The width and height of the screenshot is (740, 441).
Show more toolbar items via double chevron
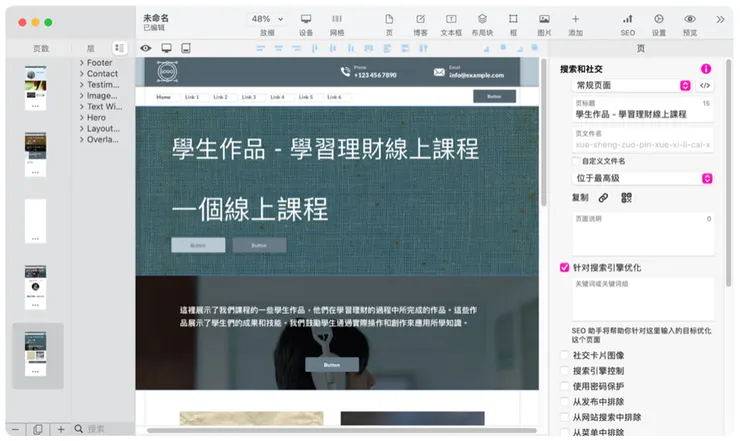(x=720, y=19)
